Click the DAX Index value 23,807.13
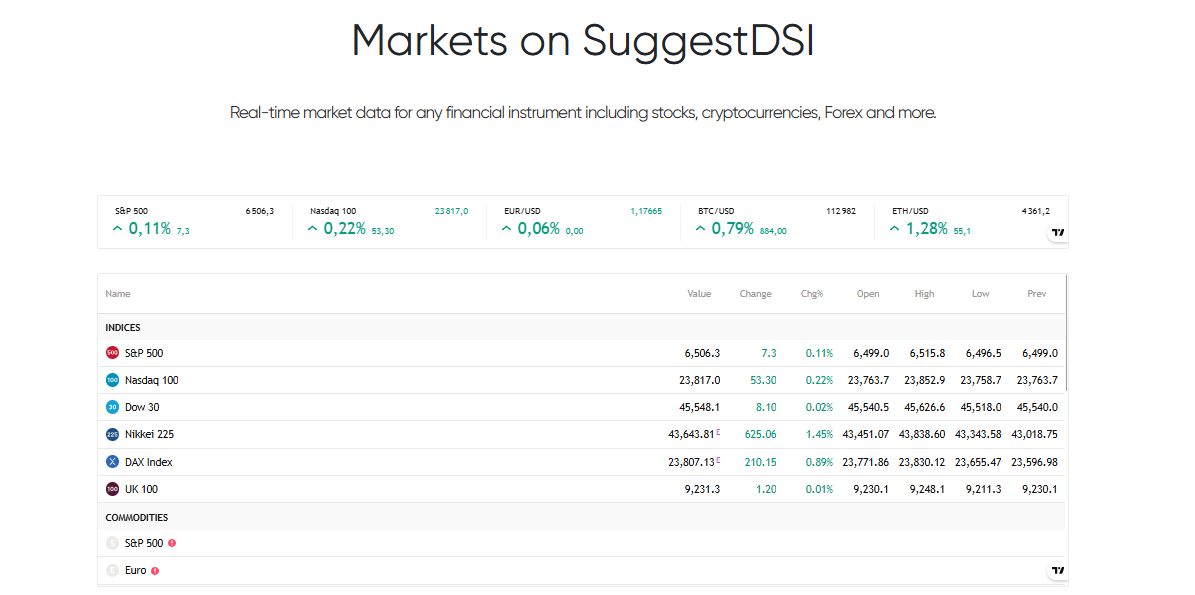Viewport: 1195px width, 595px height. click(691, 462)
